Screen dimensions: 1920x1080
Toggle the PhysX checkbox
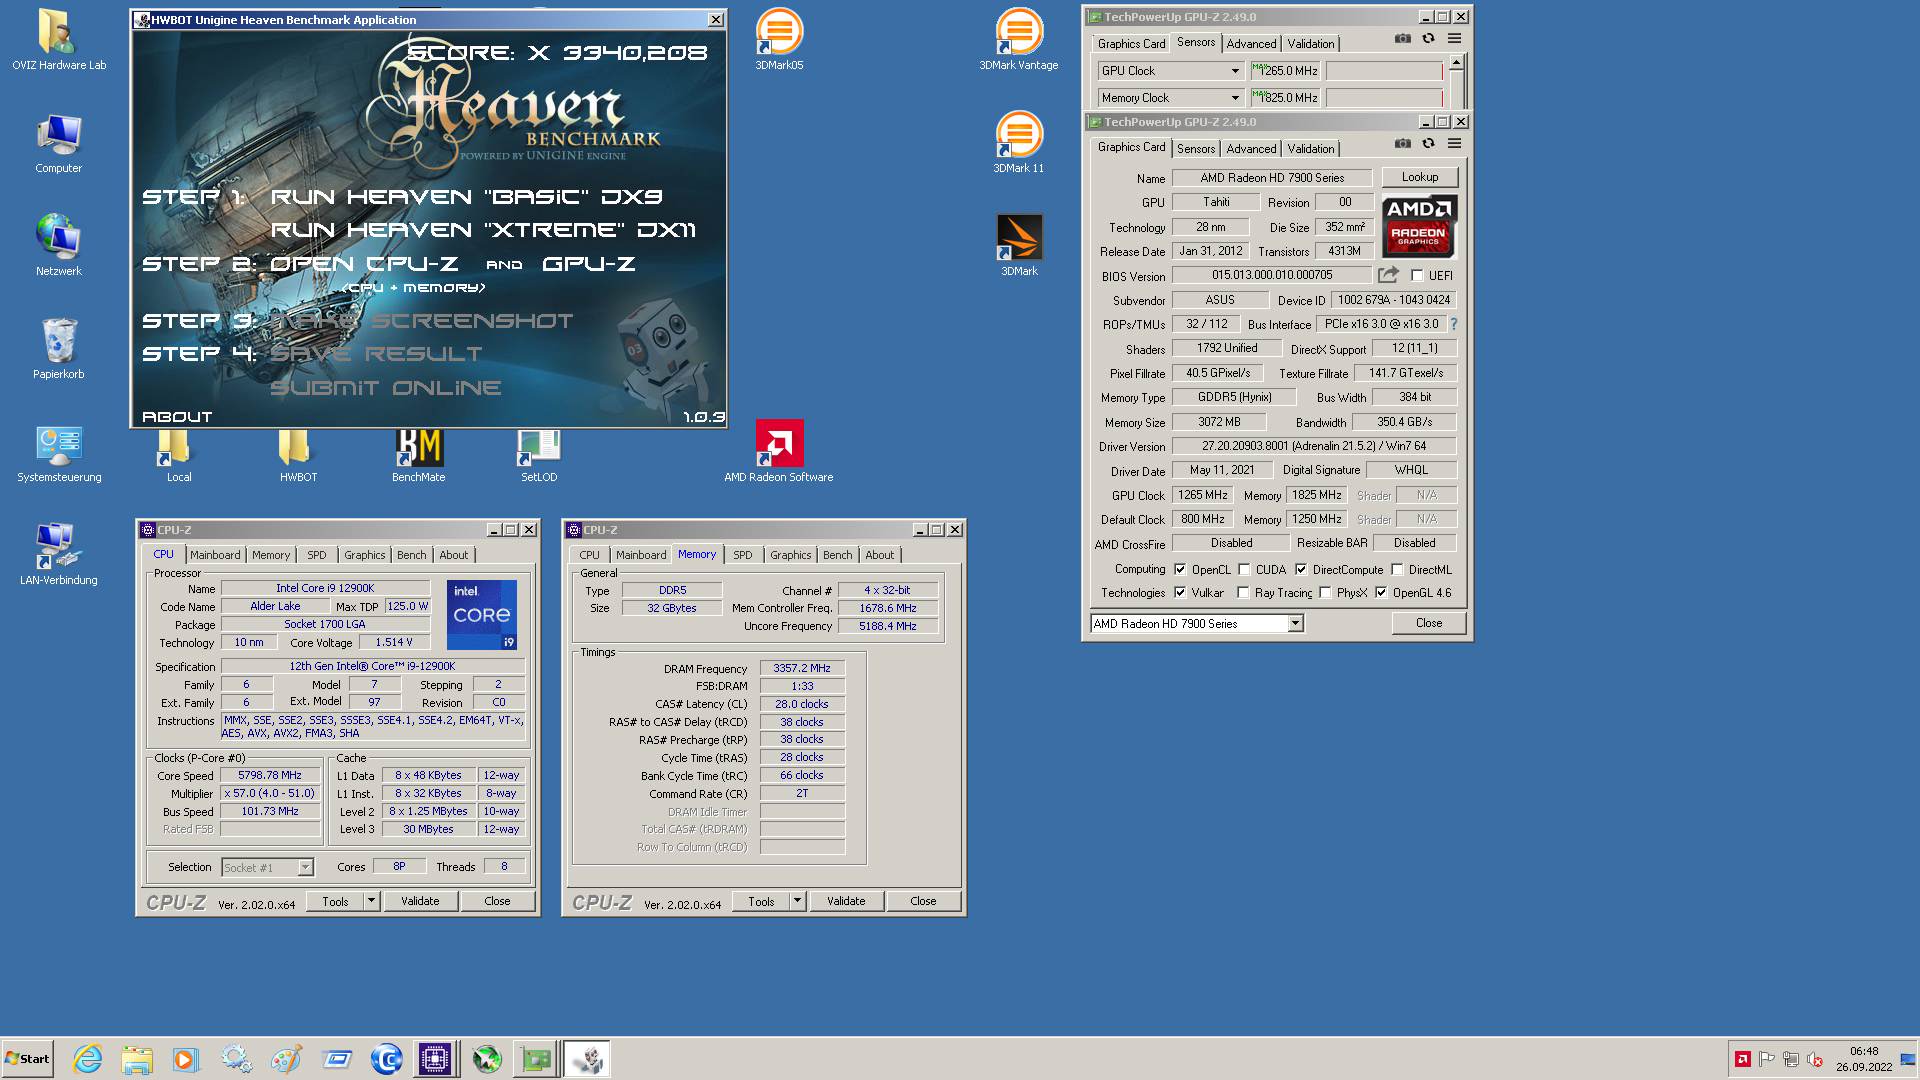coord(1325,592)
